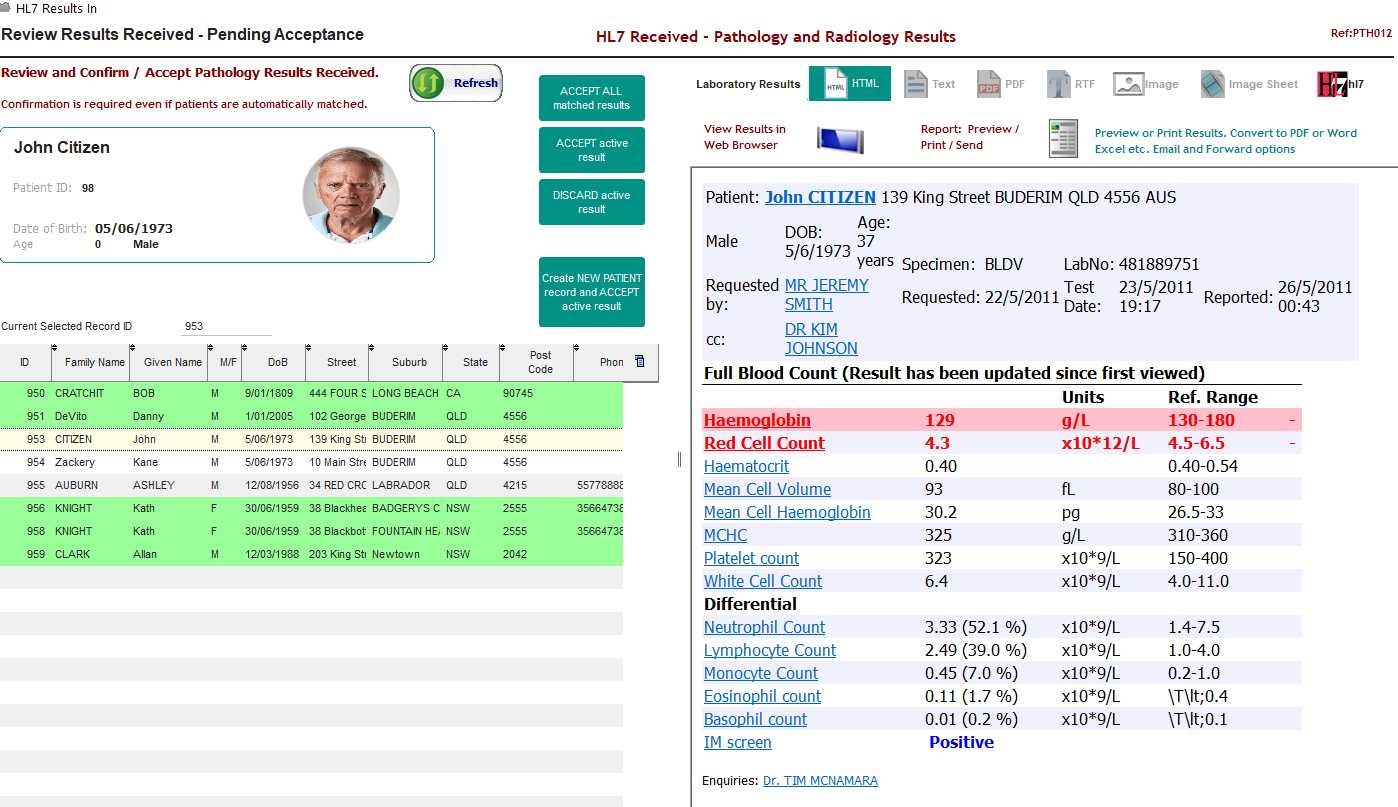
Task: Open the White Cell Count link
Action: pyautogui.click(x=763, y=581)
